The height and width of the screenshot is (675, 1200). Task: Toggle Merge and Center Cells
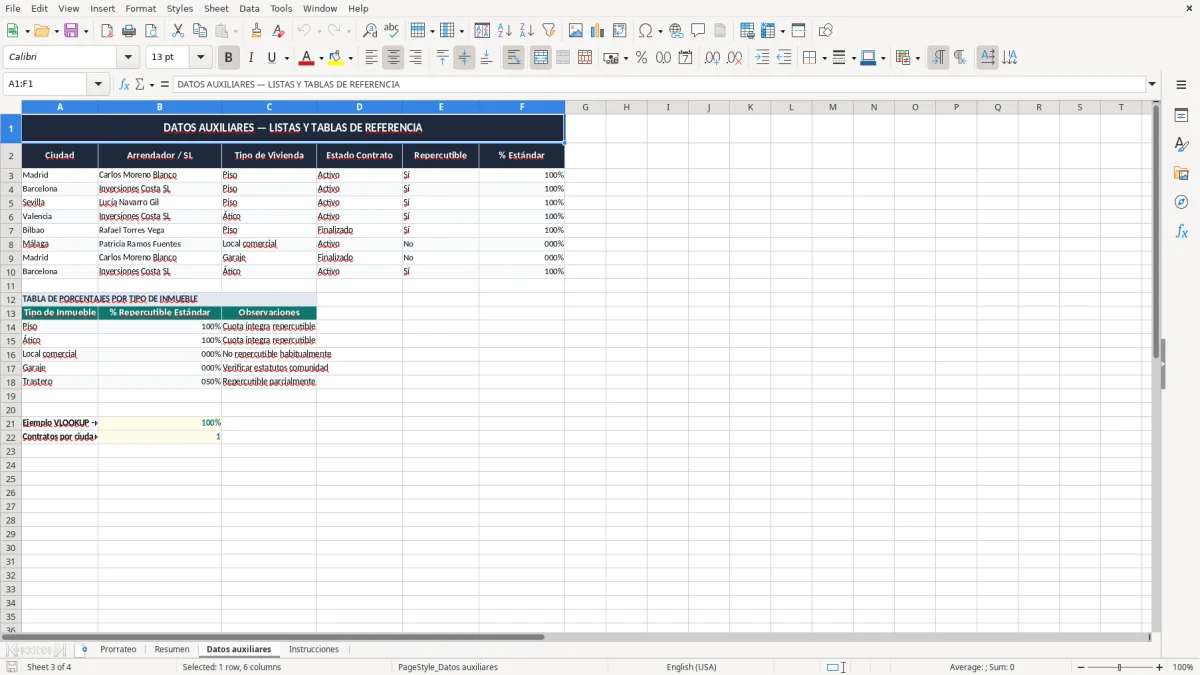coord(541,58)
